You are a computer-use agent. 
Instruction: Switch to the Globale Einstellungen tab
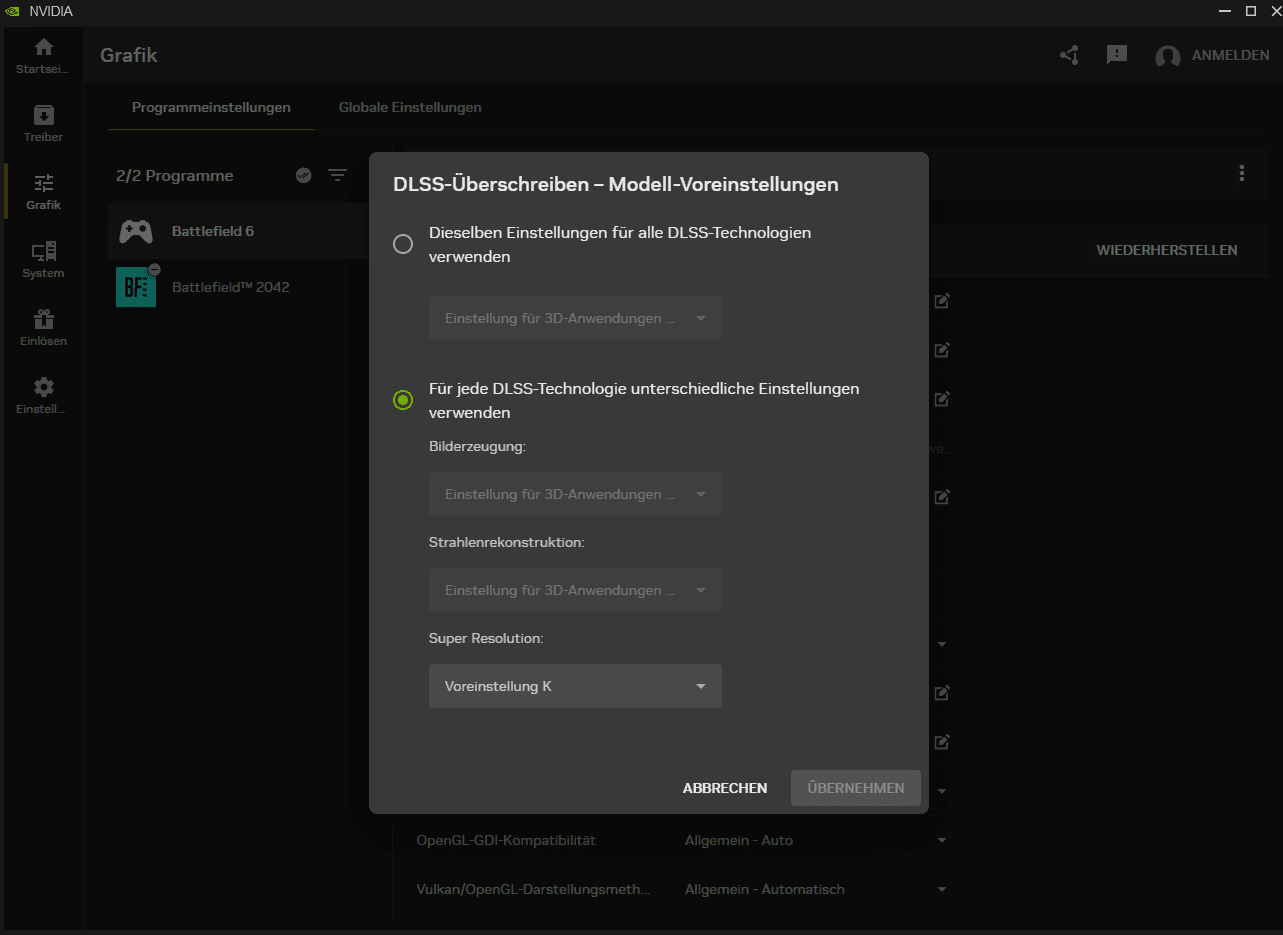click(410, 107)
